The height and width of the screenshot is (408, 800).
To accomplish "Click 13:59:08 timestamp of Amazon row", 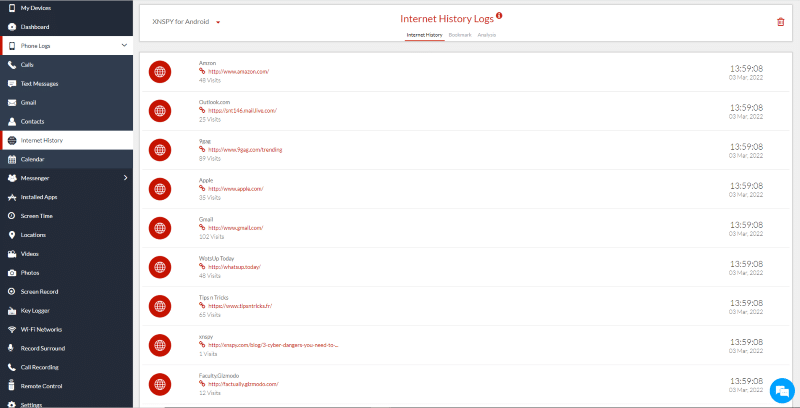I will [746, 68].
